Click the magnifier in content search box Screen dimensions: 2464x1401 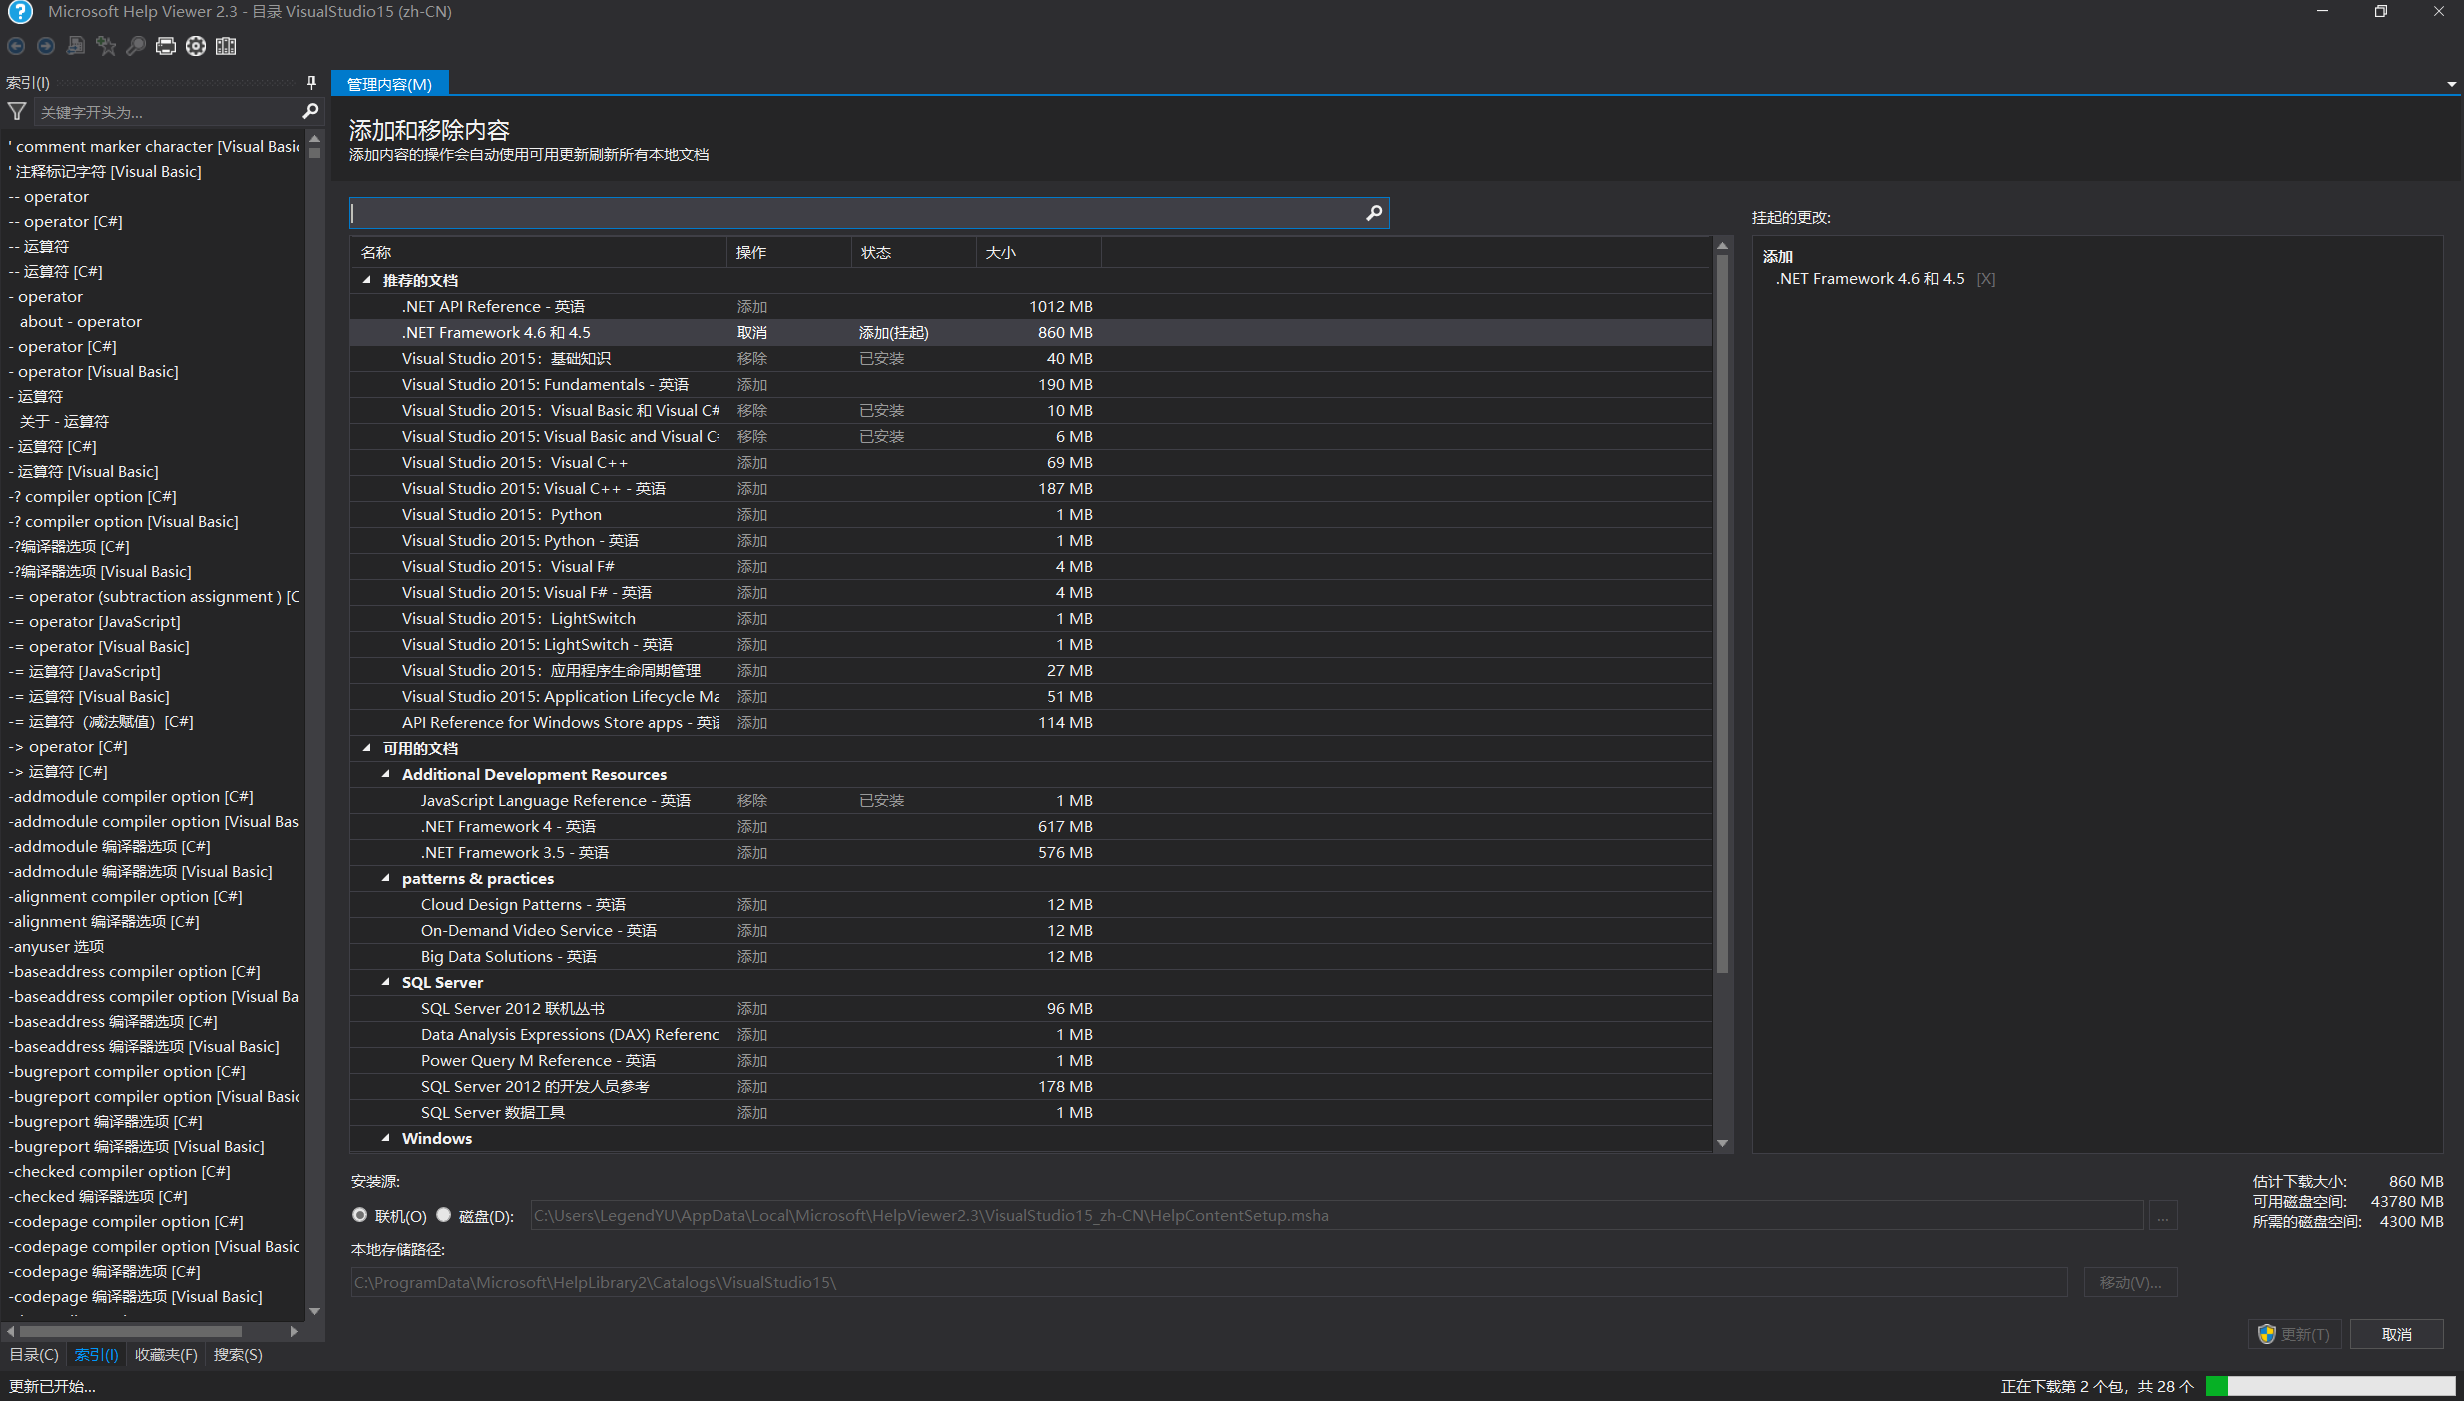click(1374, 213)
